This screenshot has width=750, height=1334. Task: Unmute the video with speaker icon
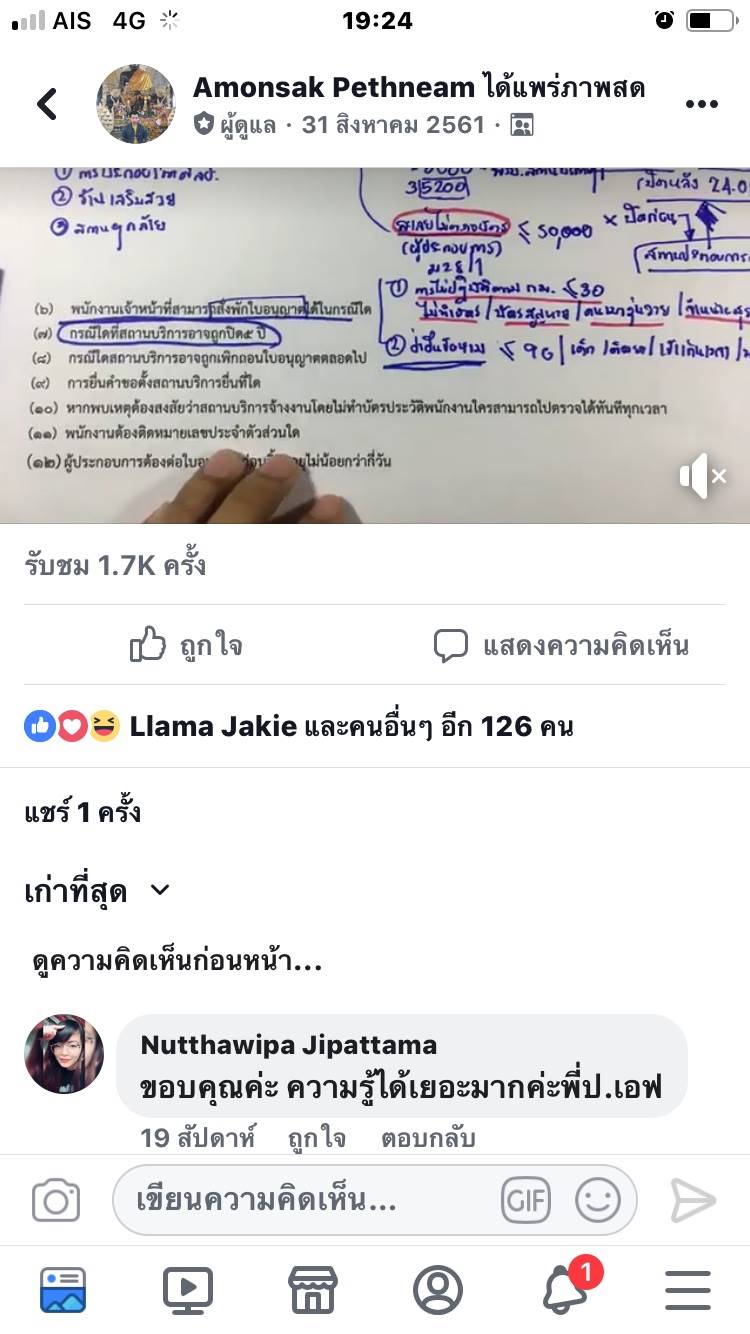pos(704,476)
